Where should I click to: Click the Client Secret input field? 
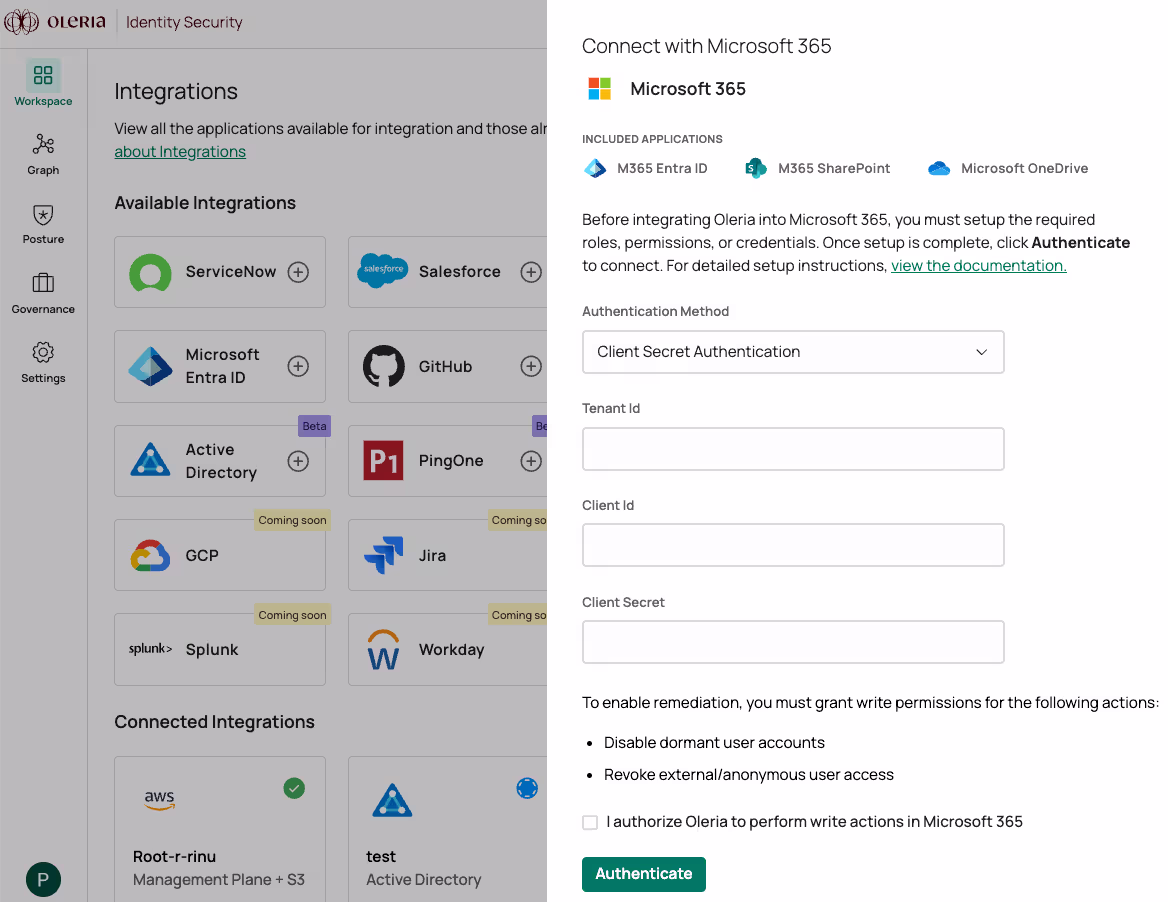(x=793, y=642)
